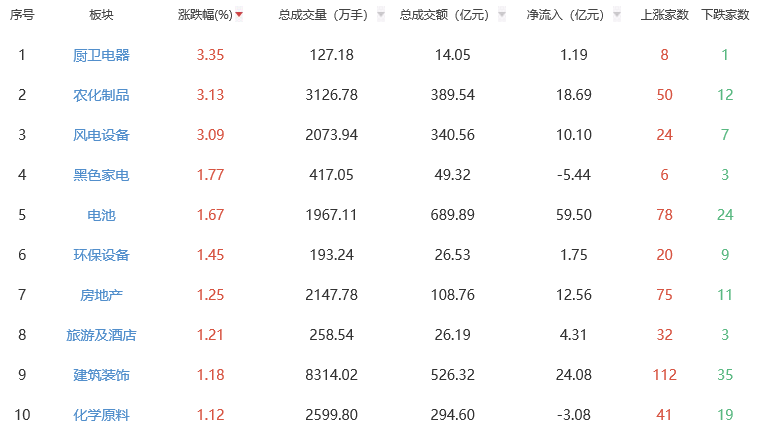Open the 厨卫电器 sector link
The height and width of the screenshot is (434, 766).
click(102, 55)
